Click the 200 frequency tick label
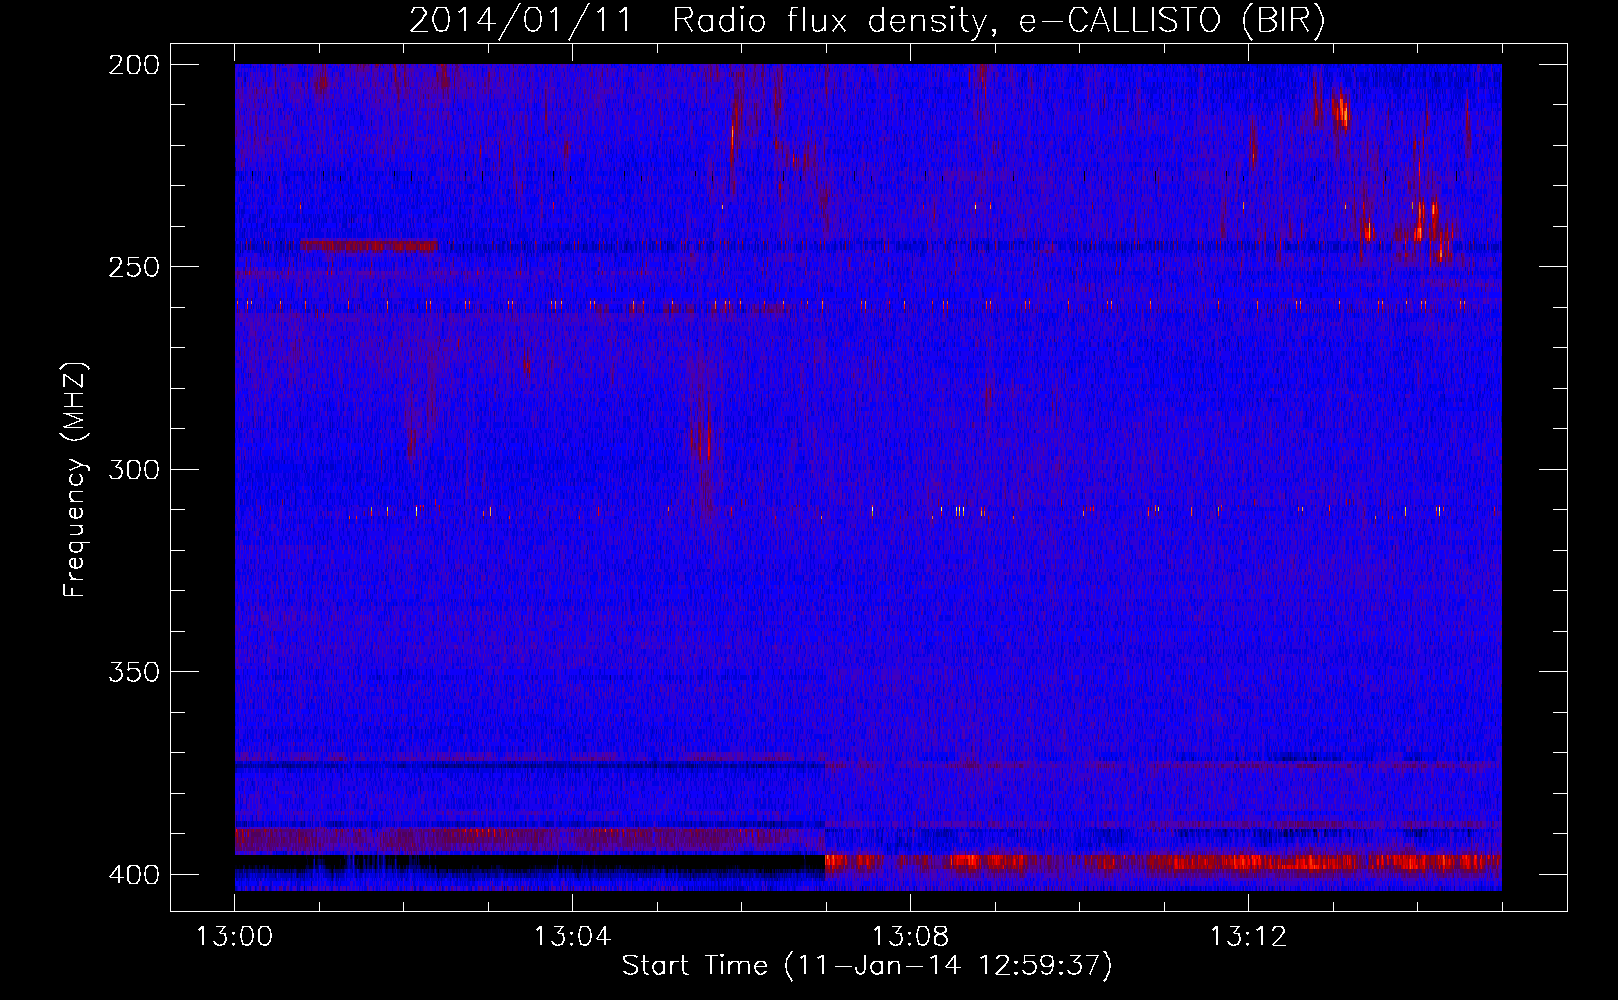 134,65
